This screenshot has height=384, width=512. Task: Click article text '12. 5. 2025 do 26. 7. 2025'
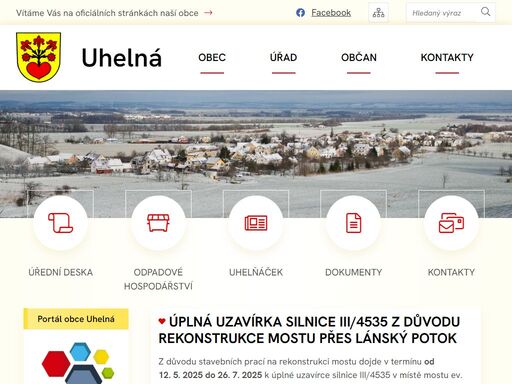pyautogui.click(x=210, y=375)
